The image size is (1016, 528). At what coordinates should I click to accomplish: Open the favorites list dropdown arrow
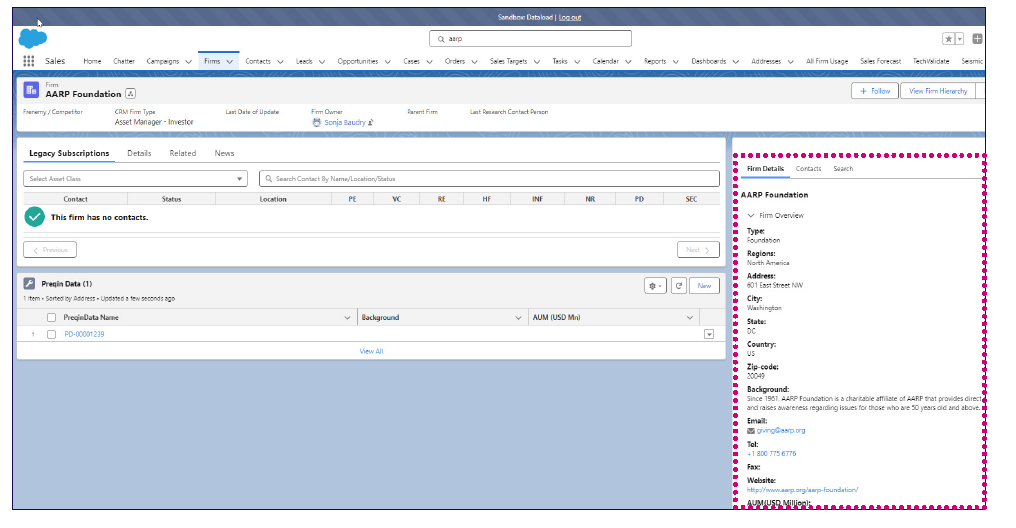pyautogui.click(x=960, y=39)
